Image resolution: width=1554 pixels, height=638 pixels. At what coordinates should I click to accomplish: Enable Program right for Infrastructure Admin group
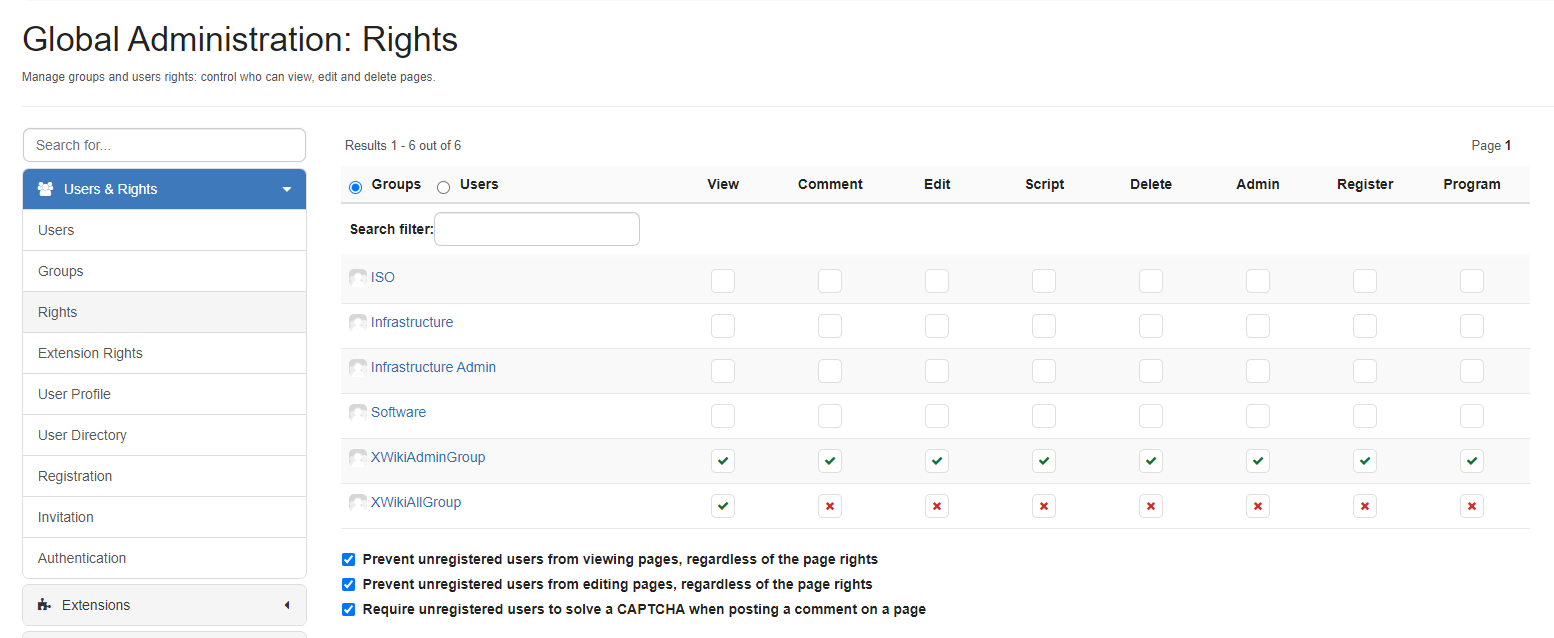pos(1472,371)
